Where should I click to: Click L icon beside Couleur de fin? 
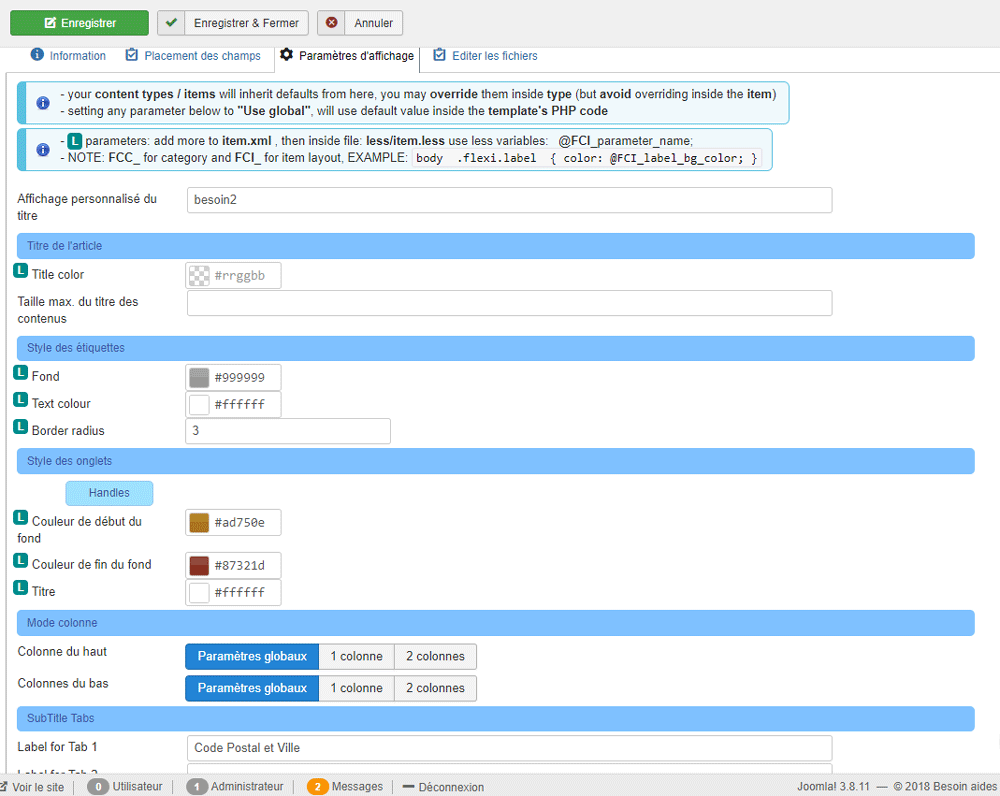(x=20, y=561)
